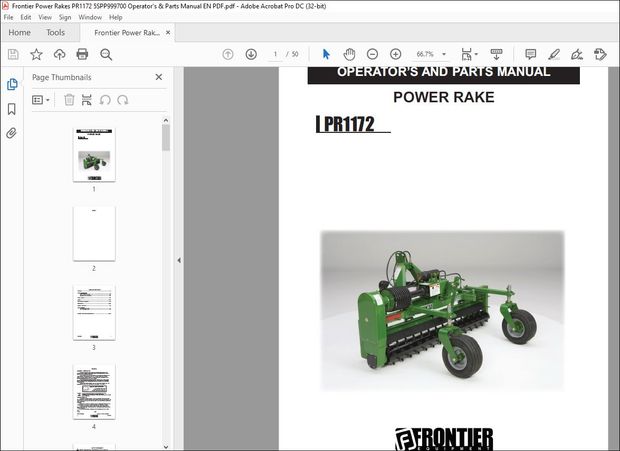
Task: Rotate page clockwise
Action: 123,100
